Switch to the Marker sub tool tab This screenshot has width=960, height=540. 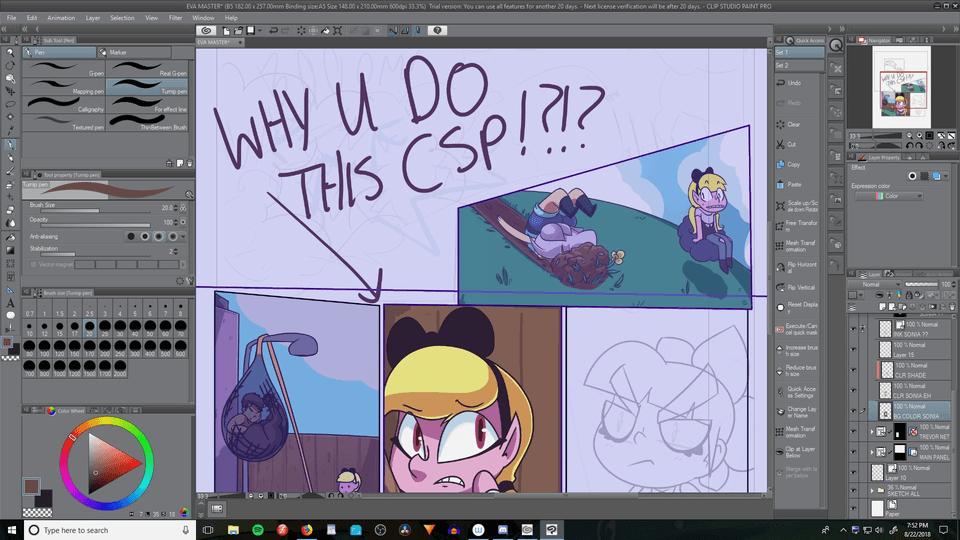(118, 51)
